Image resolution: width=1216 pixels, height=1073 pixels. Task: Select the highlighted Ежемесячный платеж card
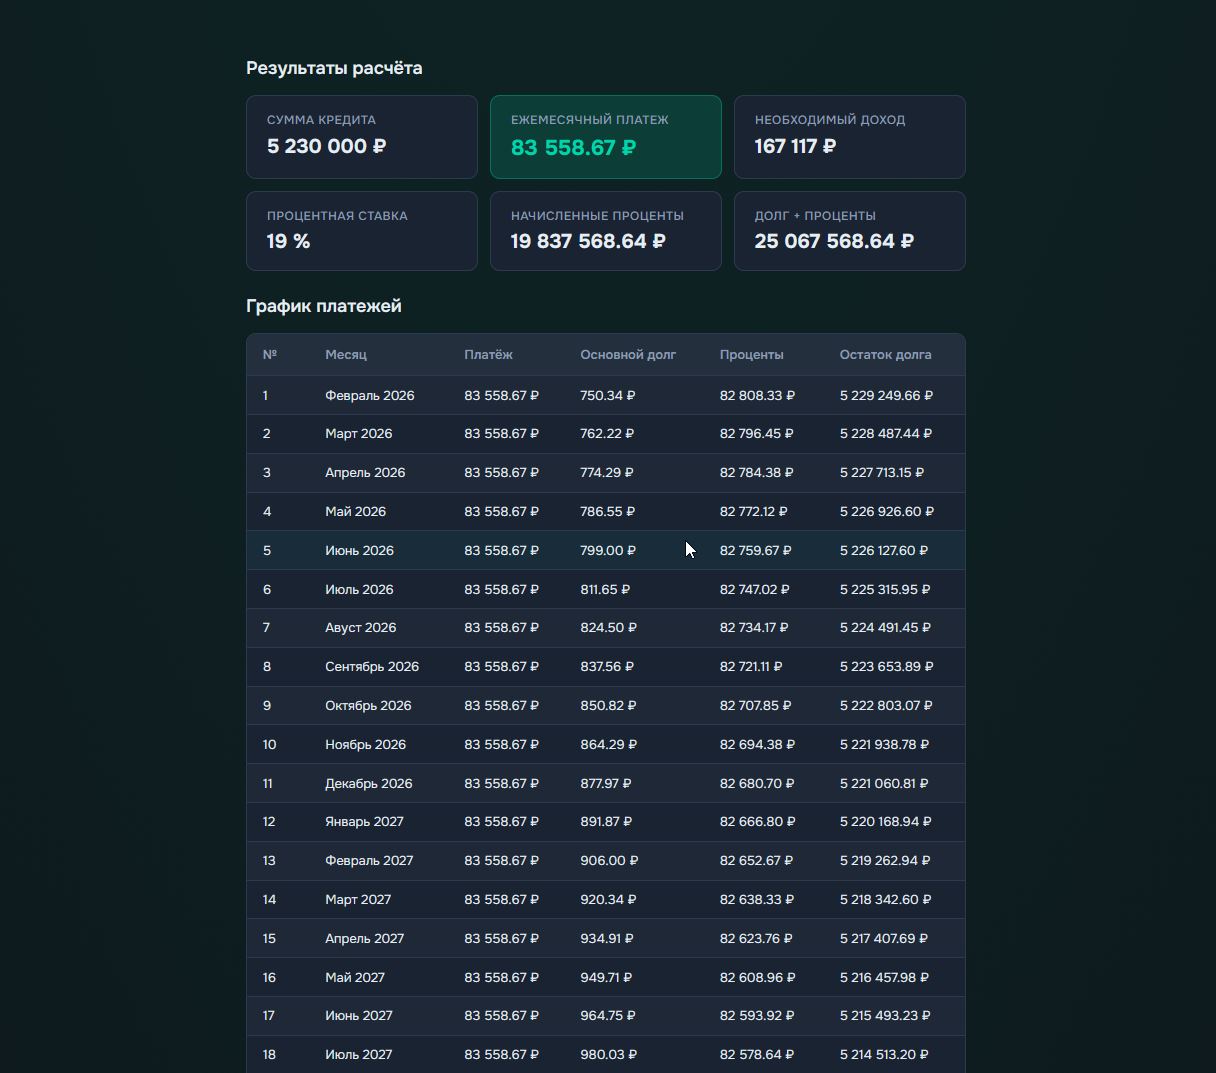(605, 137)
